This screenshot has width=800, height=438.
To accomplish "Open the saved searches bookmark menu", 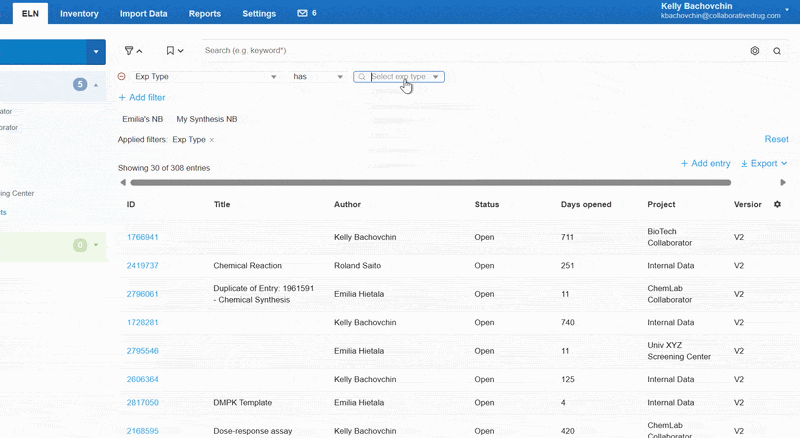I will (174, 51).
